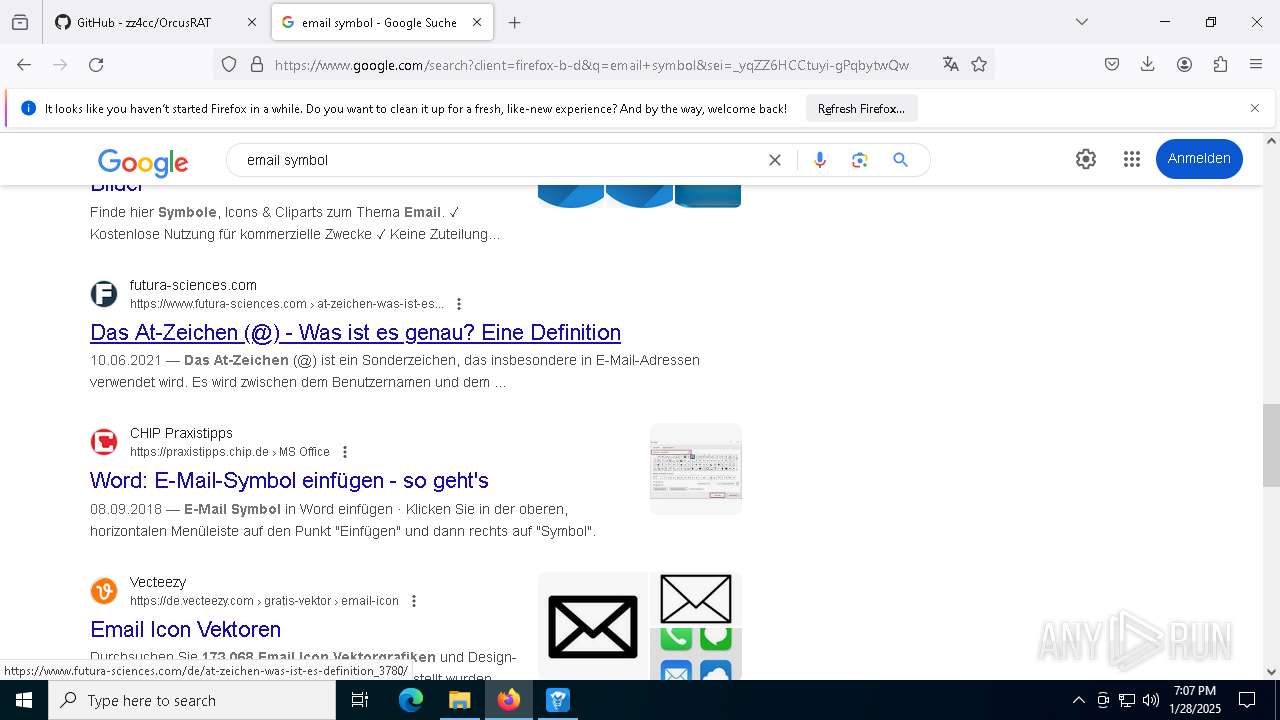Open Vecteezy black envelope thumbnail
Screen dimensions: 1280x720
click(593, 627)
